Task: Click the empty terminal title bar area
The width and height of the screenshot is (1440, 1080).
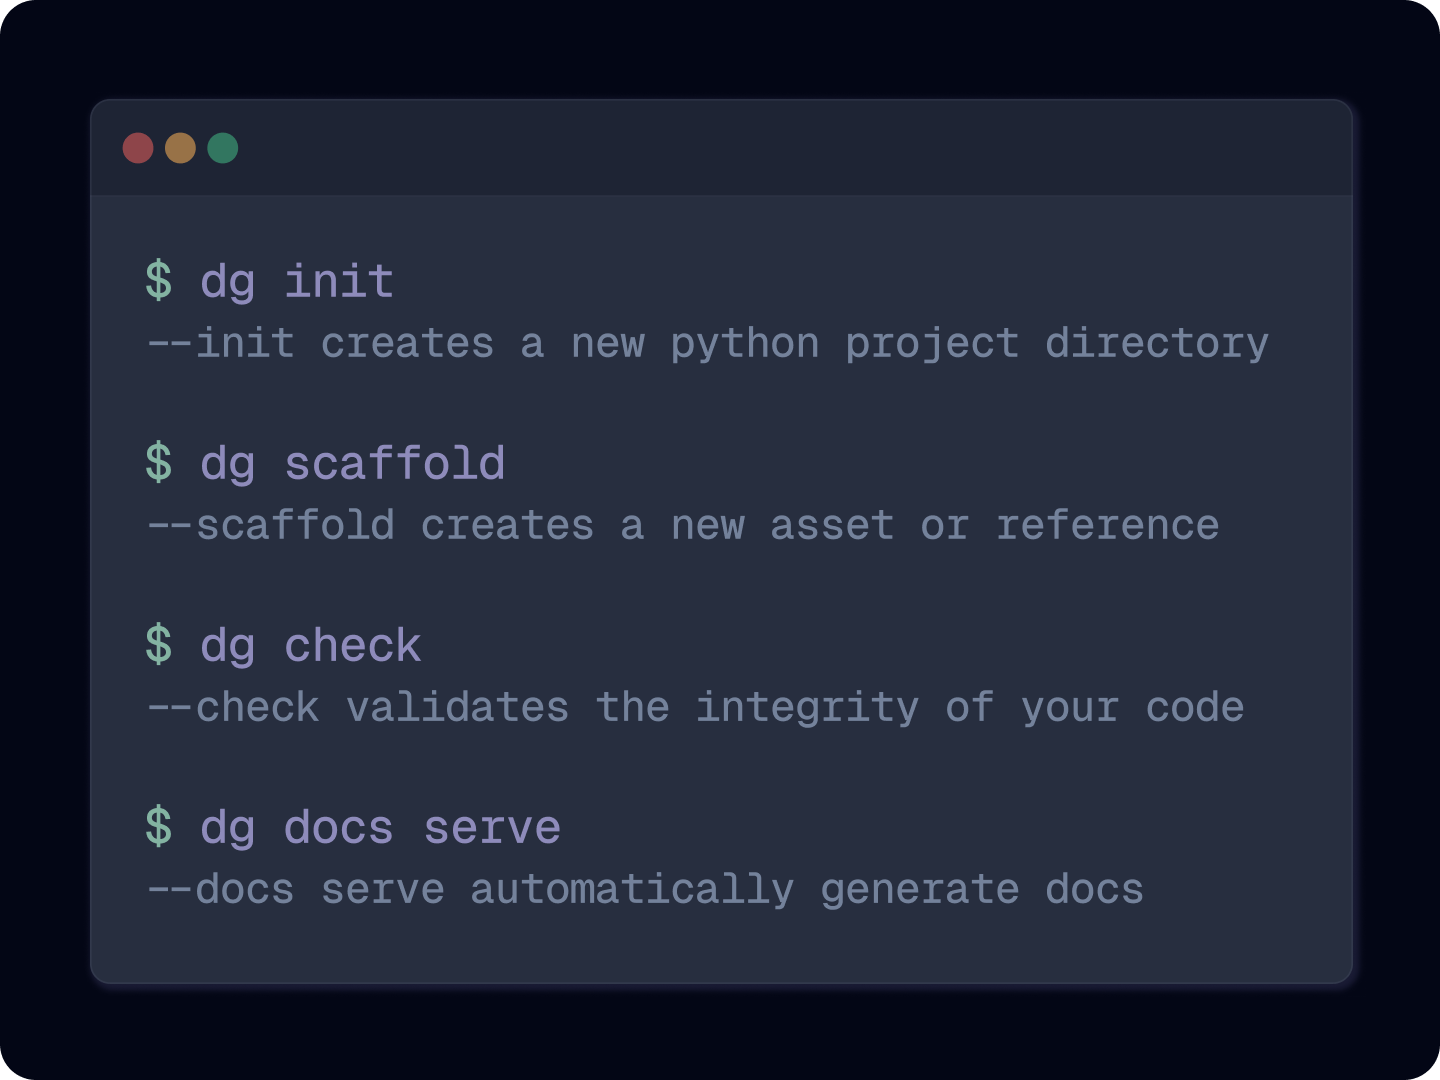Action: [795, 148]
